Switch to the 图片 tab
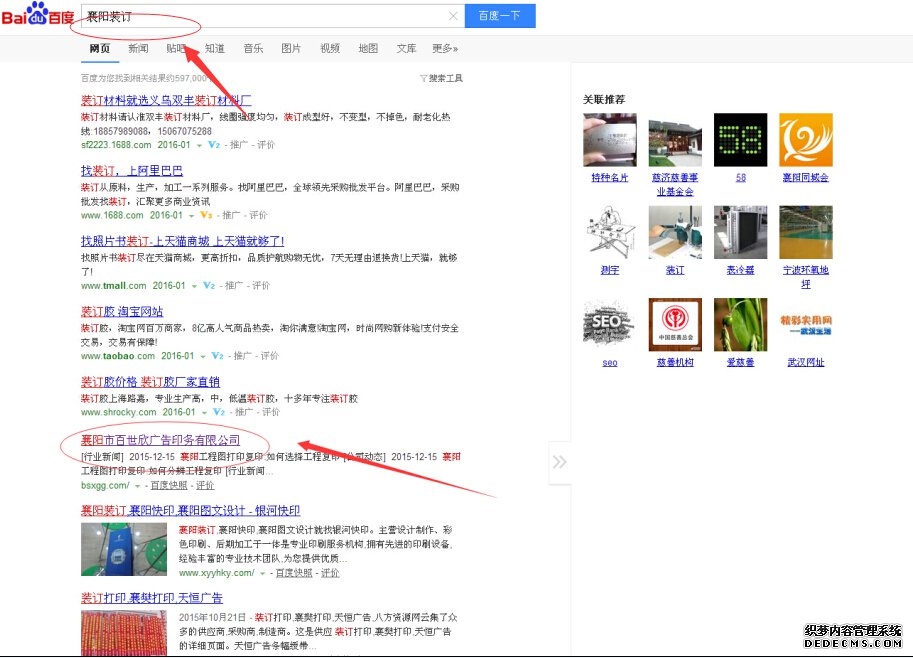Screen dimensions: 913x658 point(291,48)
